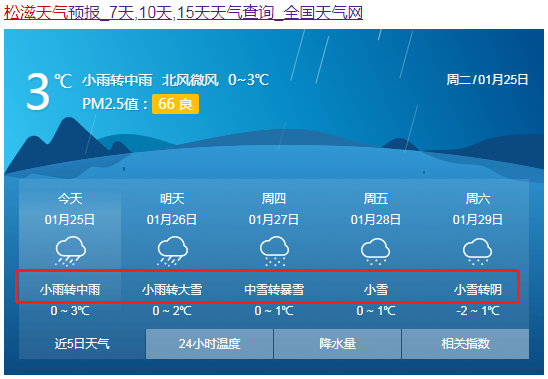Click the 01月28日 date text
548x379 pixels.
376,220
